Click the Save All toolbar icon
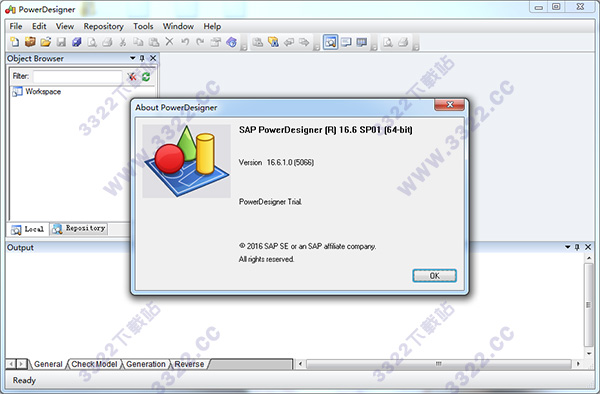600x394 pixels. pos(77,42)
